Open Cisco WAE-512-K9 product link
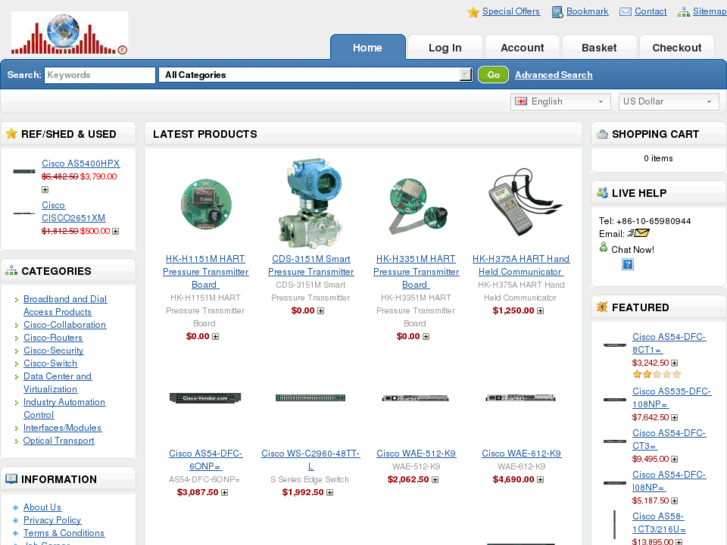The height and width of the screenshot is (545, 727). coord(416,453)
